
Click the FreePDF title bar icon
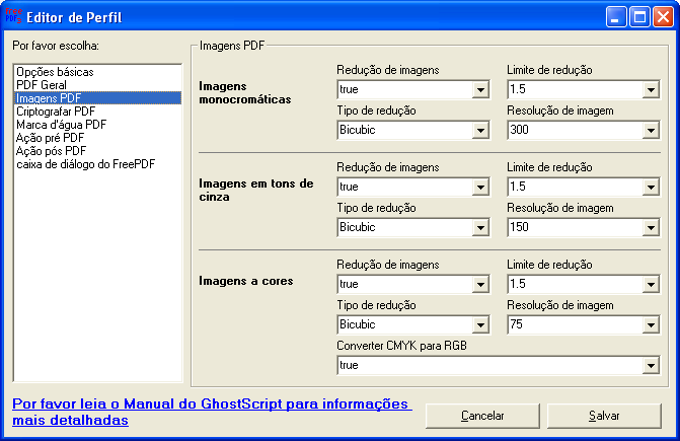13,16
